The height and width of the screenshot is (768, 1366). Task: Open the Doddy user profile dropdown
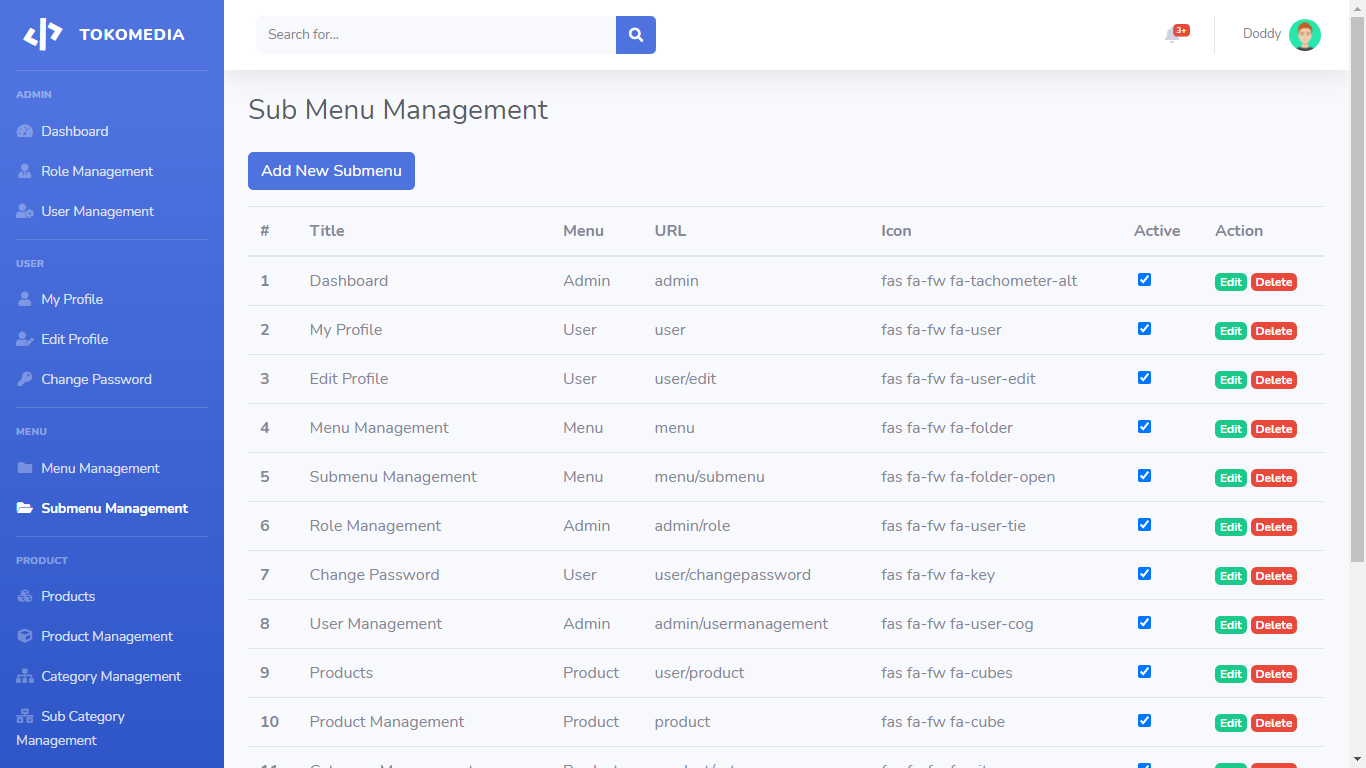(1281, 35)
